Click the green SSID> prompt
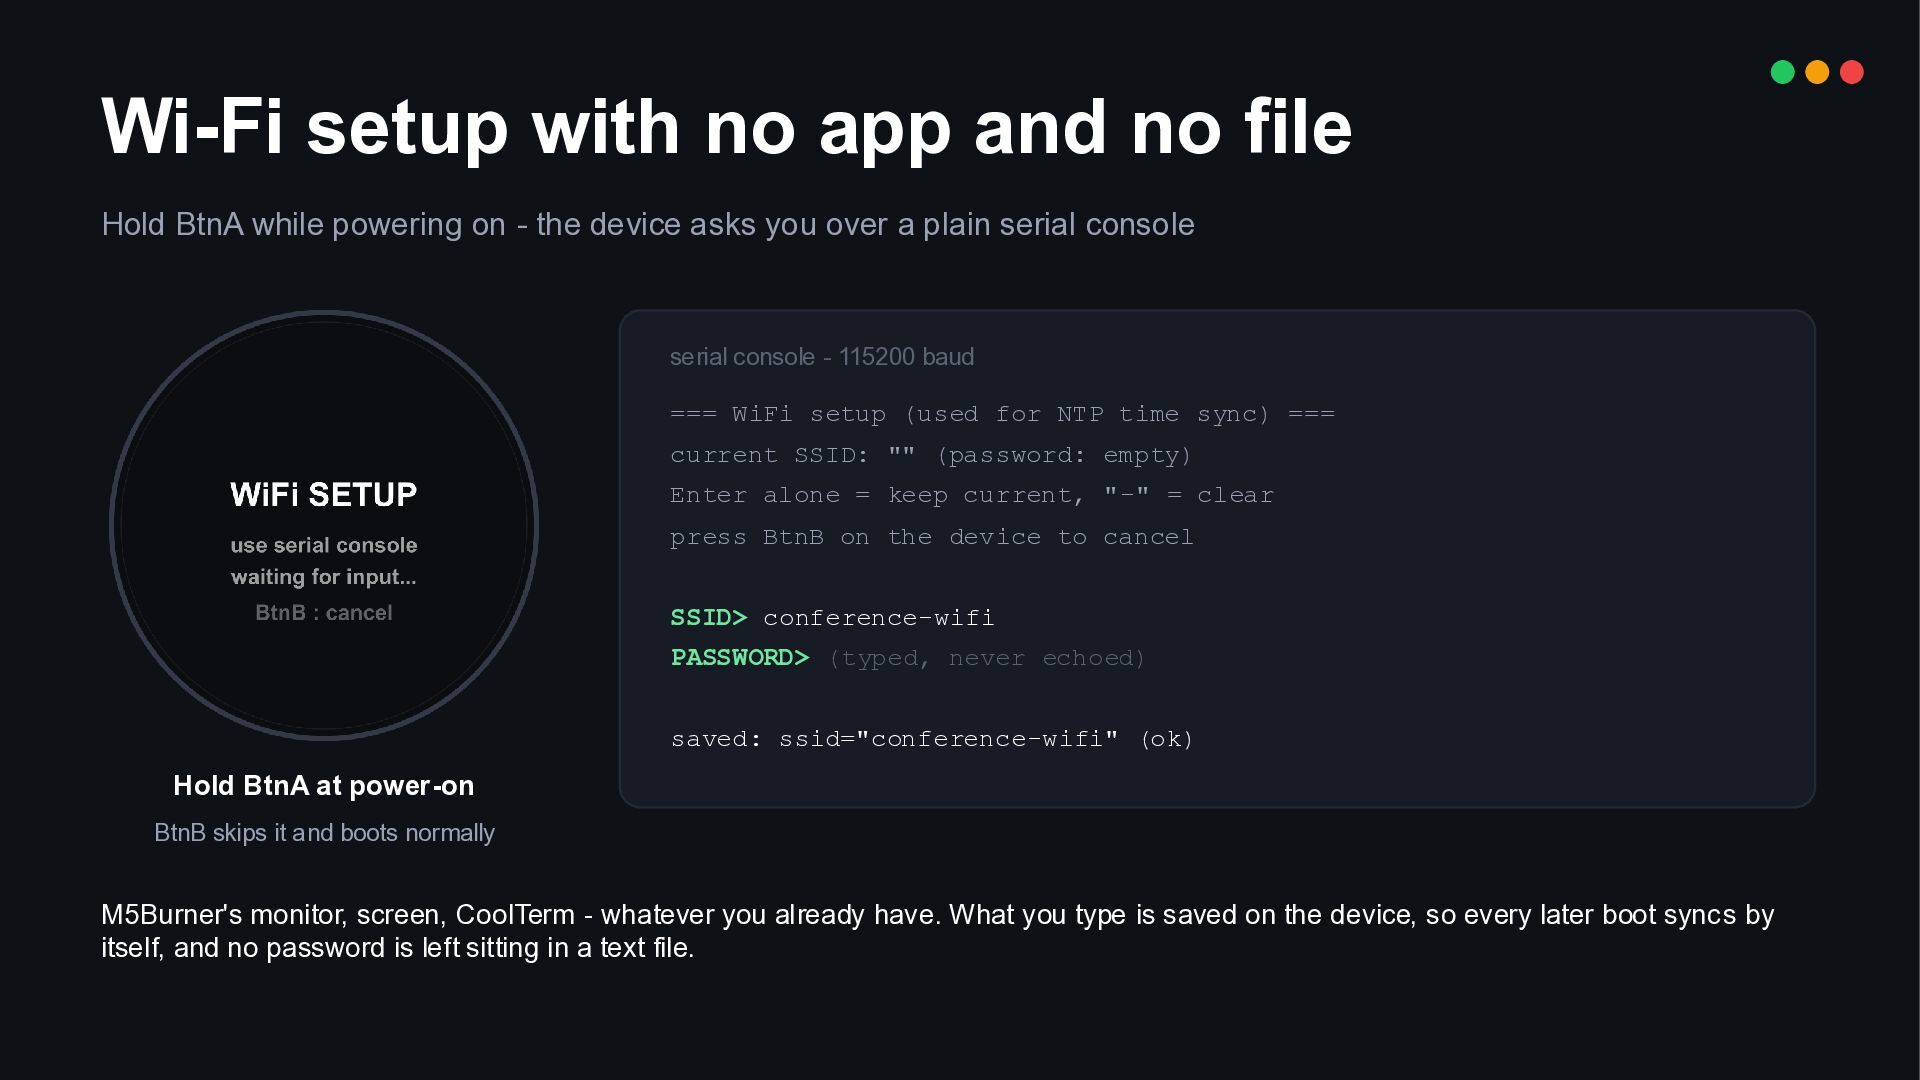 [709, 618]
